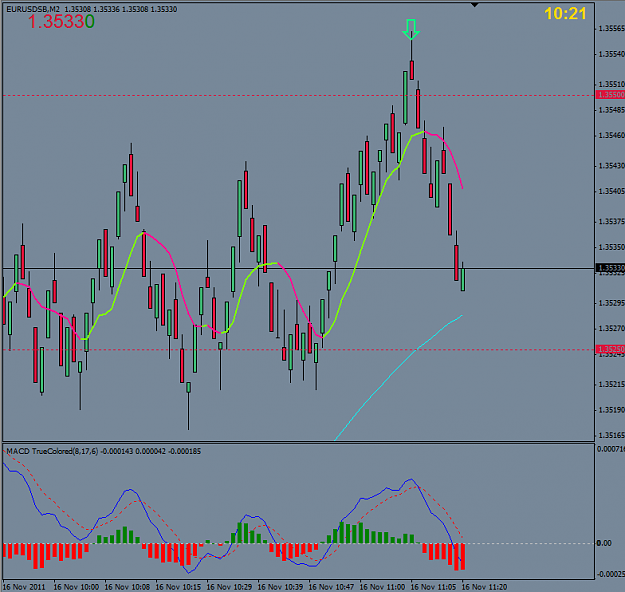Click the 1.35430 price scale value
This screenshot has width=625, height=592.
tap(611, 166)
